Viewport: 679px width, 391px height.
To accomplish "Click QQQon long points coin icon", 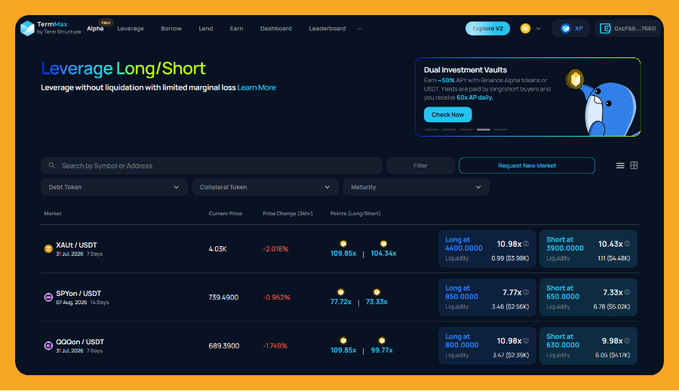I will tap(343, 341).
